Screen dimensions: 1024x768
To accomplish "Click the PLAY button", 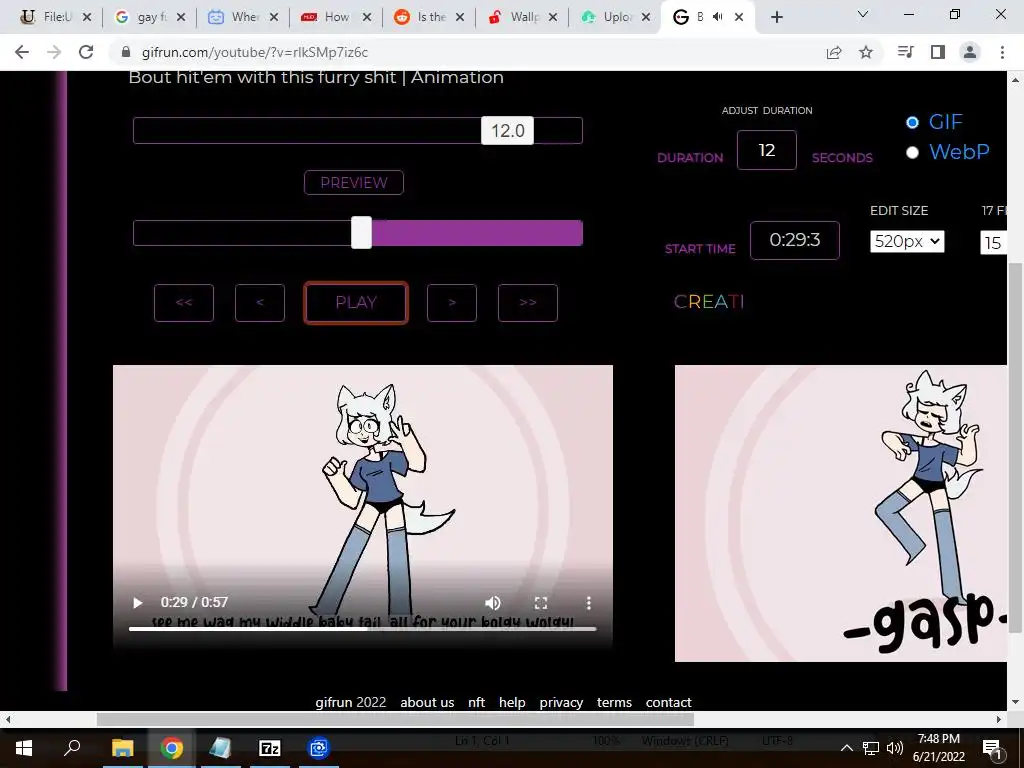I will pos(356,302).
